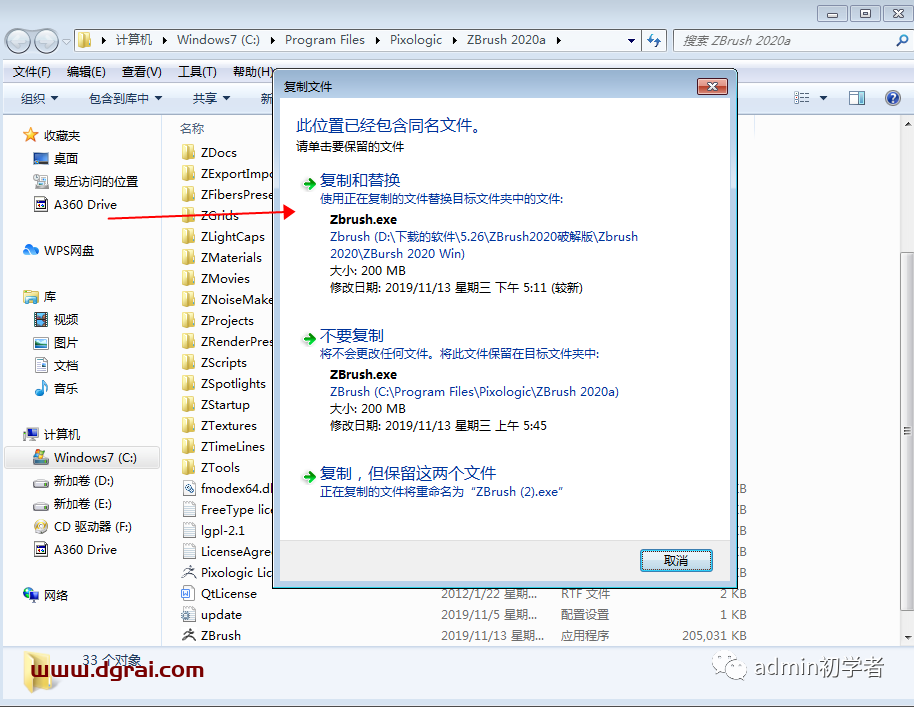914x707 pixels.
Task: Click the Back navigation arrow button
Action: click(x=19, y=41)
